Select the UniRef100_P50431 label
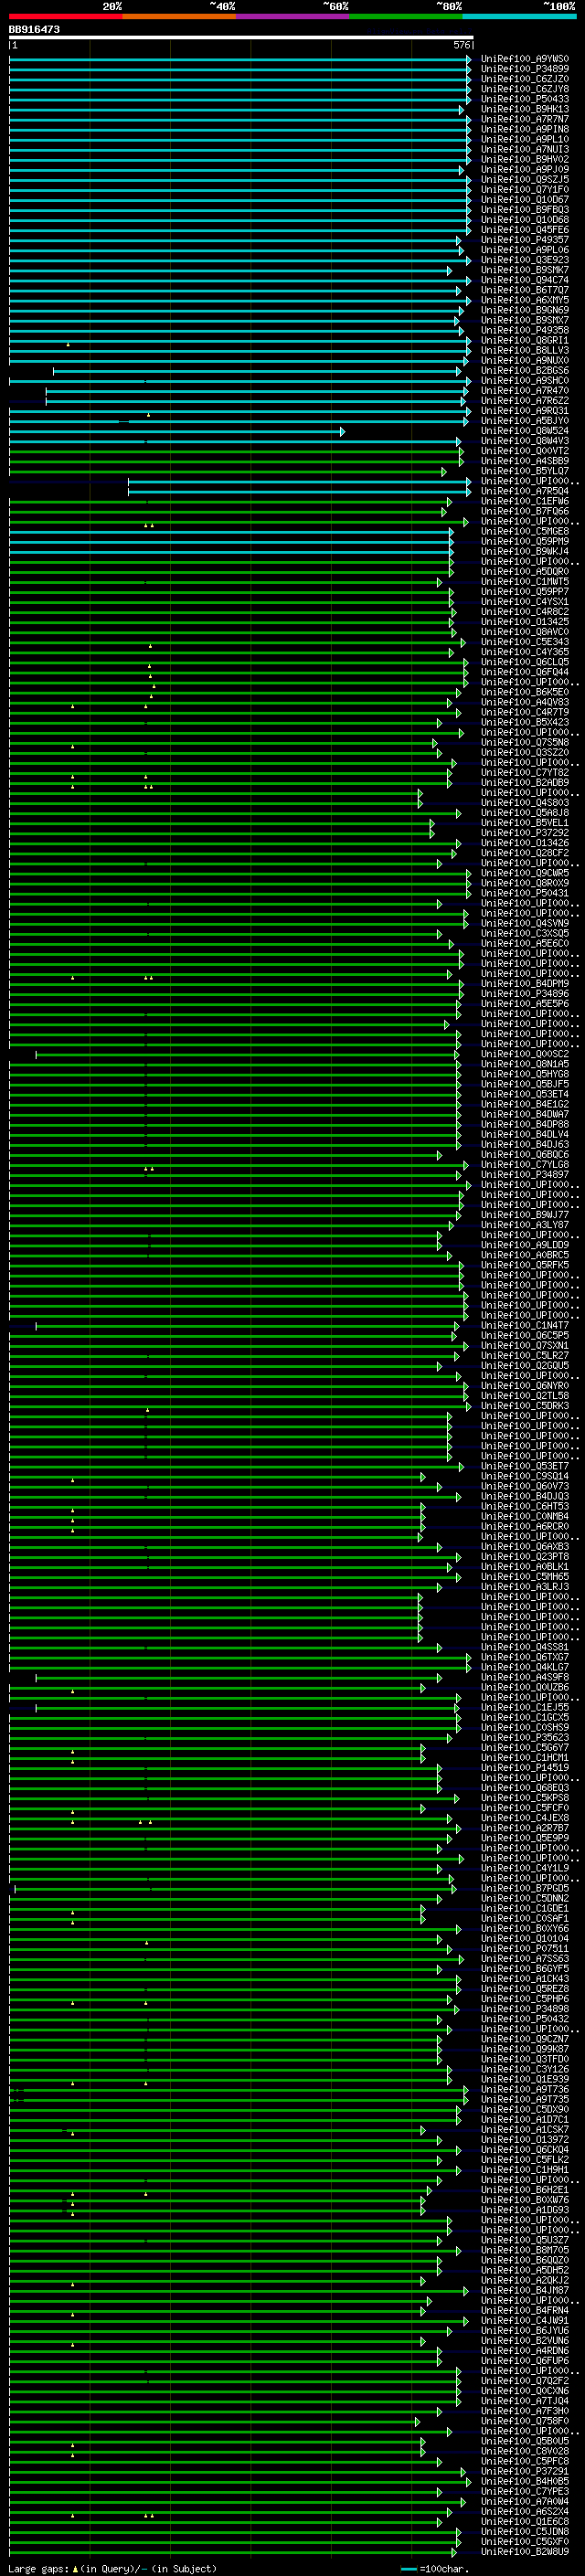This screenshot has height=2576, width=585. pyautogui.click(x=524, y=893)
